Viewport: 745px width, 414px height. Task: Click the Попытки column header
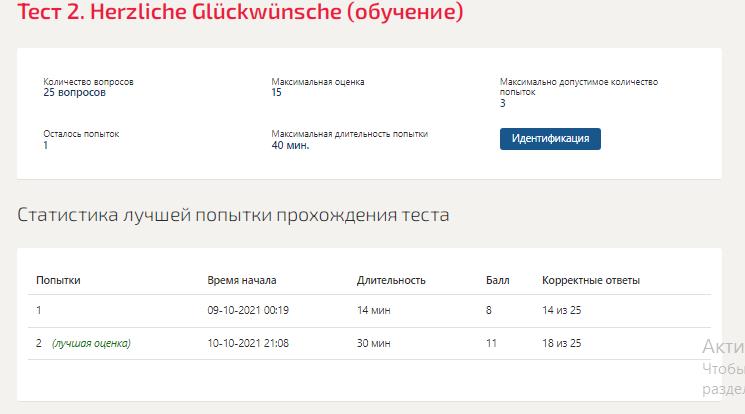click(x=58, y=280)
